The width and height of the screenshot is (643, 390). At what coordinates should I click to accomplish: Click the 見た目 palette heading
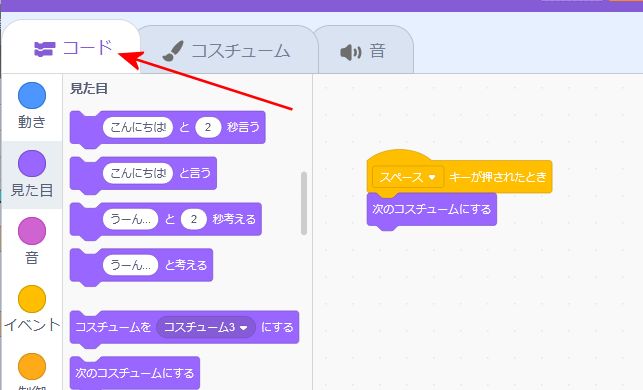(89, 88)
